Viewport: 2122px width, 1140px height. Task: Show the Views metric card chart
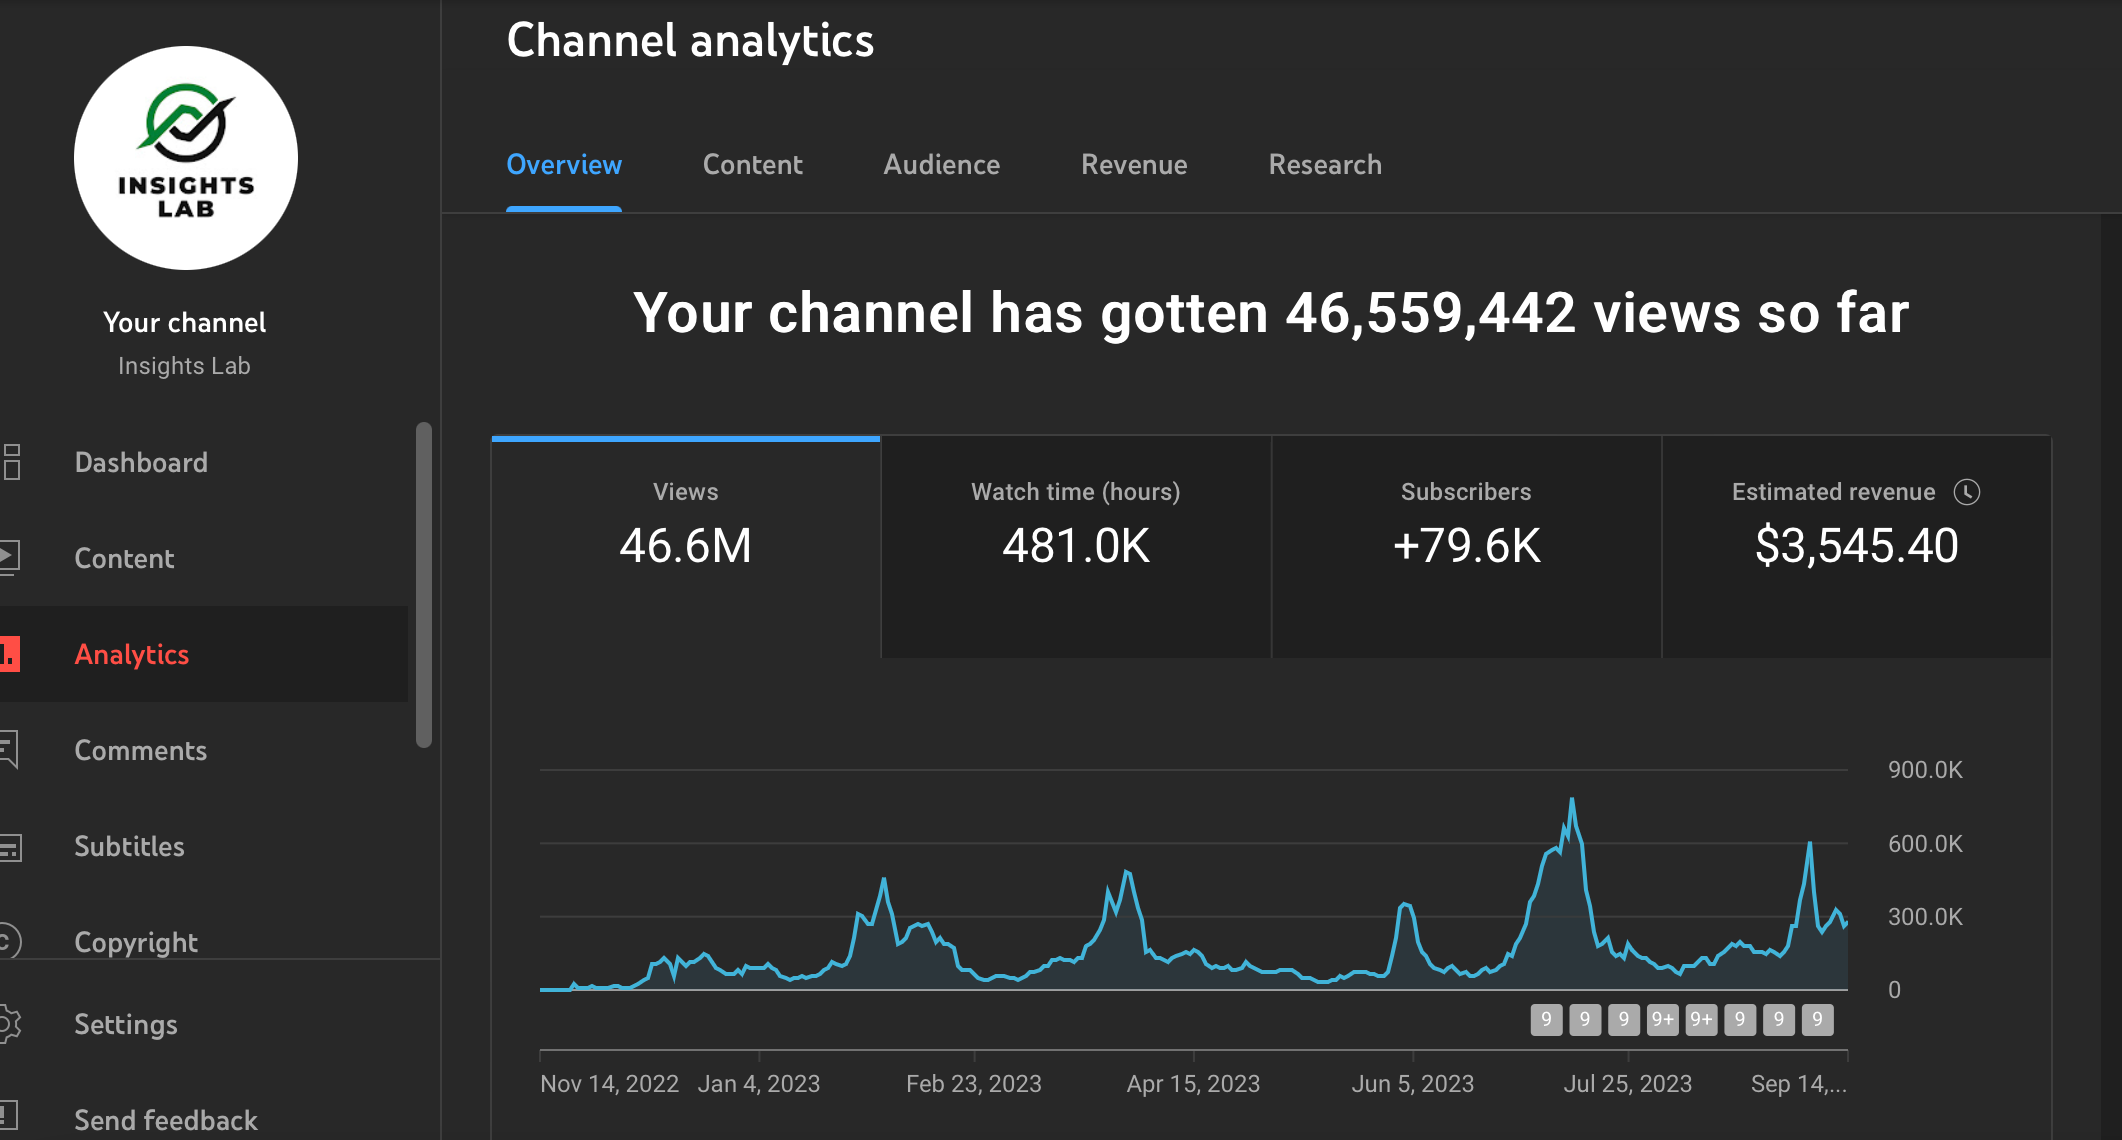(x=686, y=546)
